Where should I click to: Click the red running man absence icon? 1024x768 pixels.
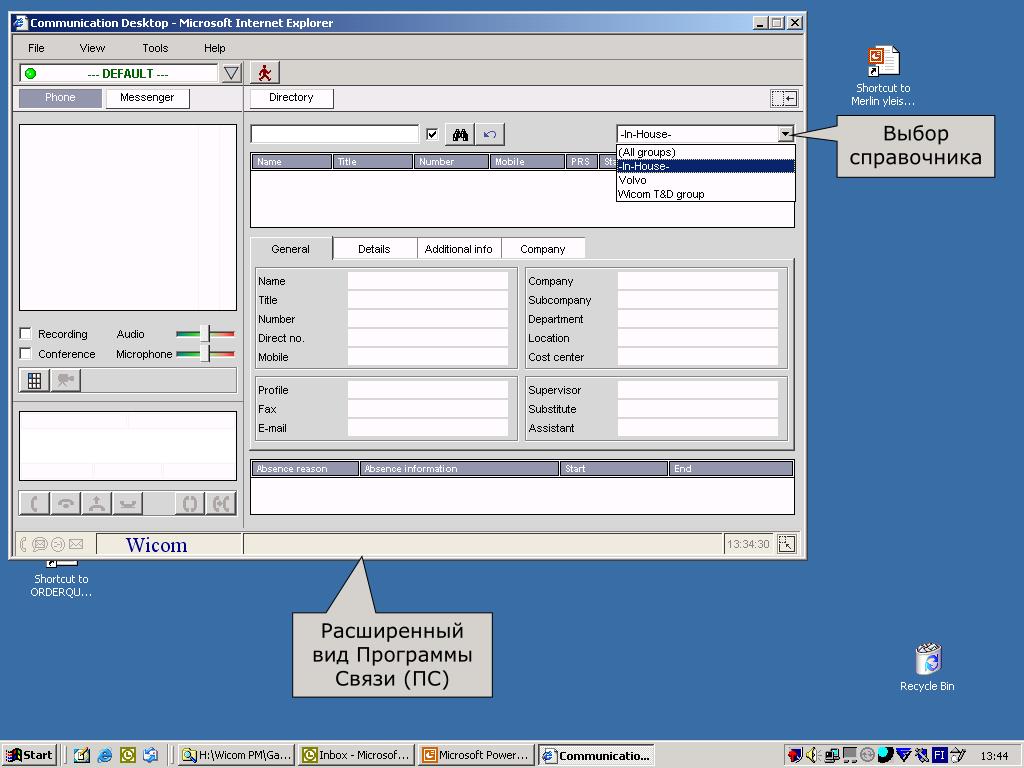[264, 73]
